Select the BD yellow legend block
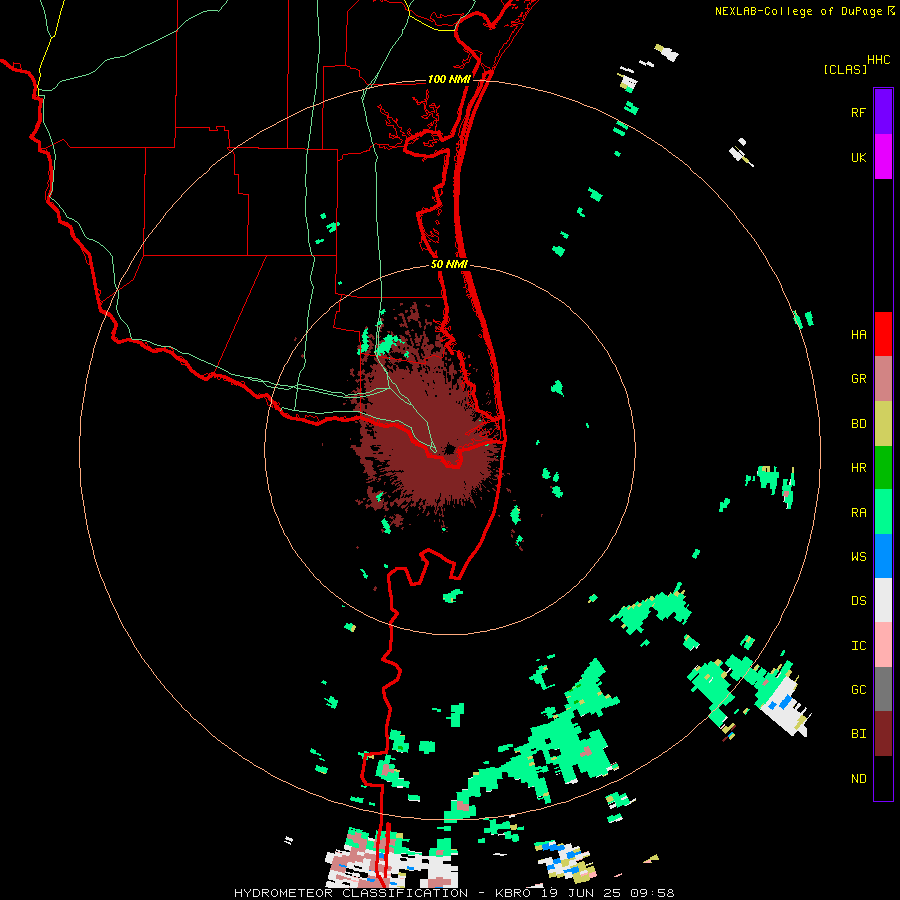This screenshot has height=900, width=900. [x=883, y=424]
